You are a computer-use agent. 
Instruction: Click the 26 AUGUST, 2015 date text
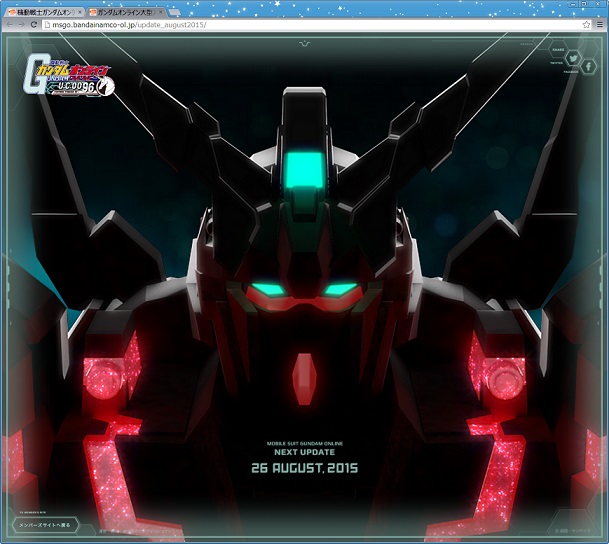304,468
